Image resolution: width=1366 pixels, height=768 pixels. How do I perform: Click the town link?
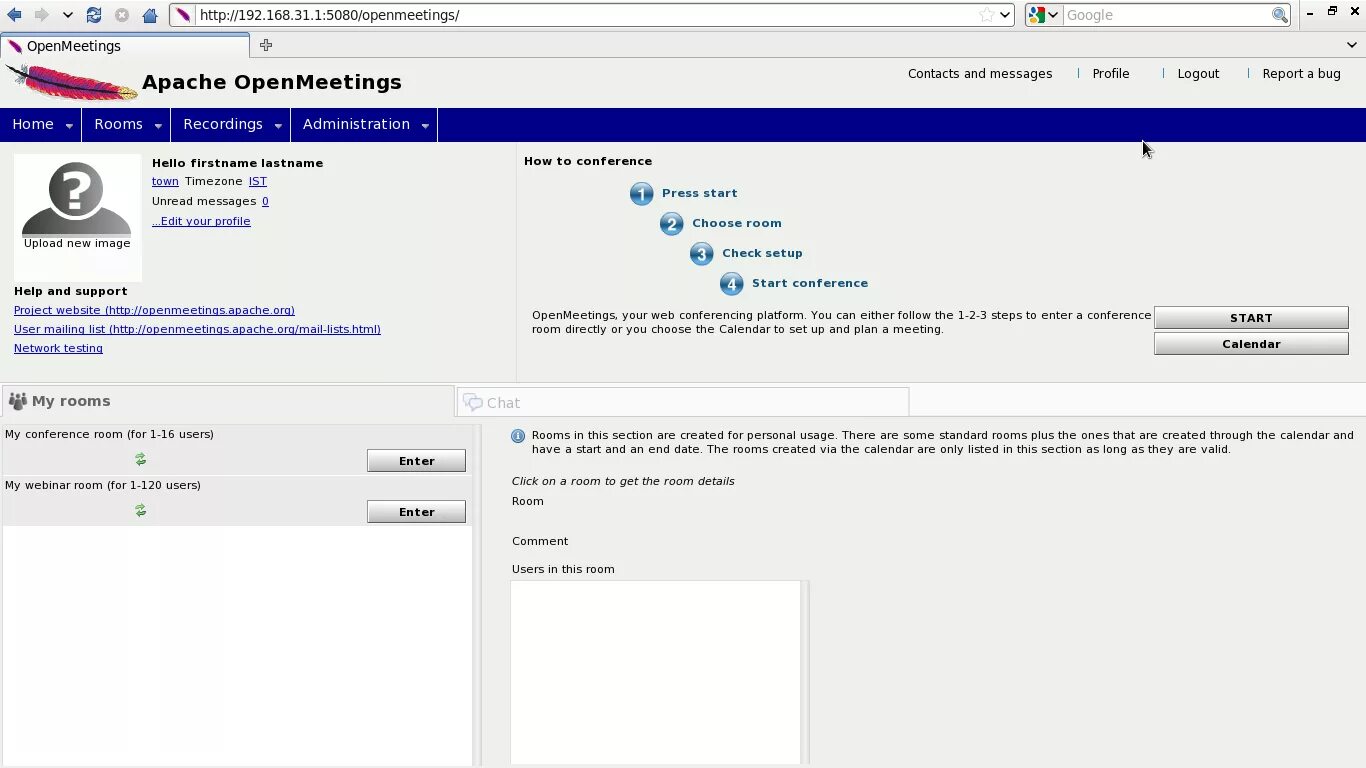click(165, 181)
